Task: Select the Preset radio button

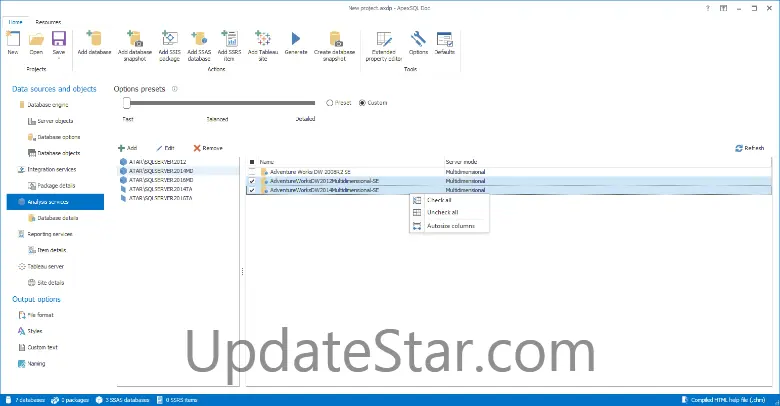Action: [x=329, y=103]
